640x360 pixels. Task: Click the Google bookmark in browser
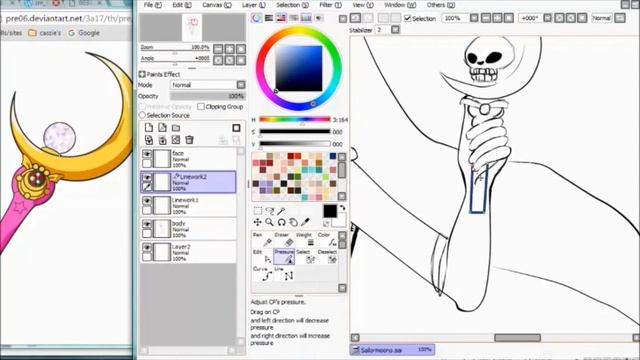coord(84,33)
